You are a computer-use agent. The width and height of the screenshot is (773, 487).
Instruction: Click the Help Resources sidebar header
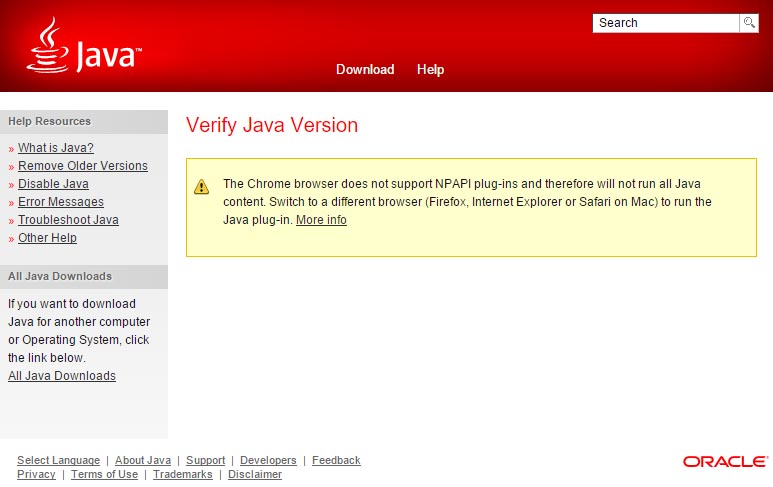tap(84, 121)
